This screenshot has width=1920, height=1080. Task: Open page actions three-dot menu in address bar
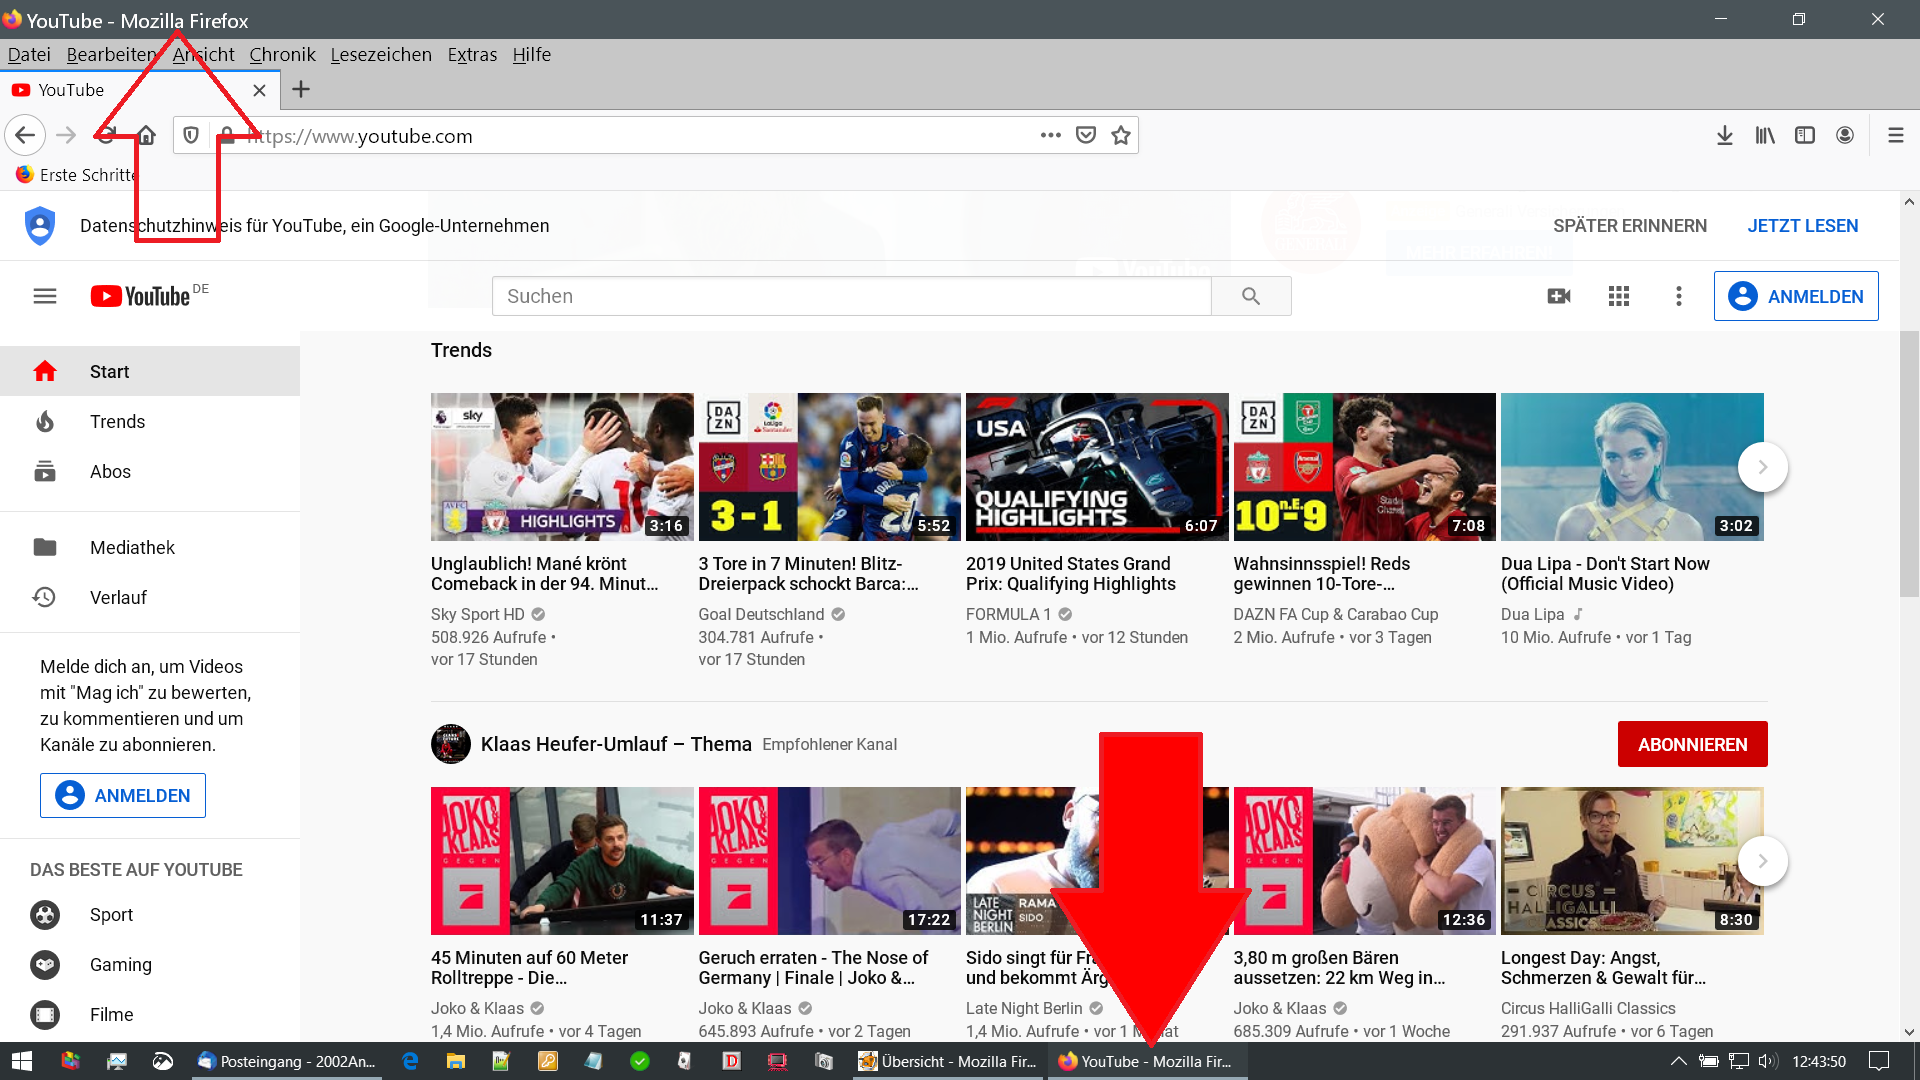[x=1050, y=135]
